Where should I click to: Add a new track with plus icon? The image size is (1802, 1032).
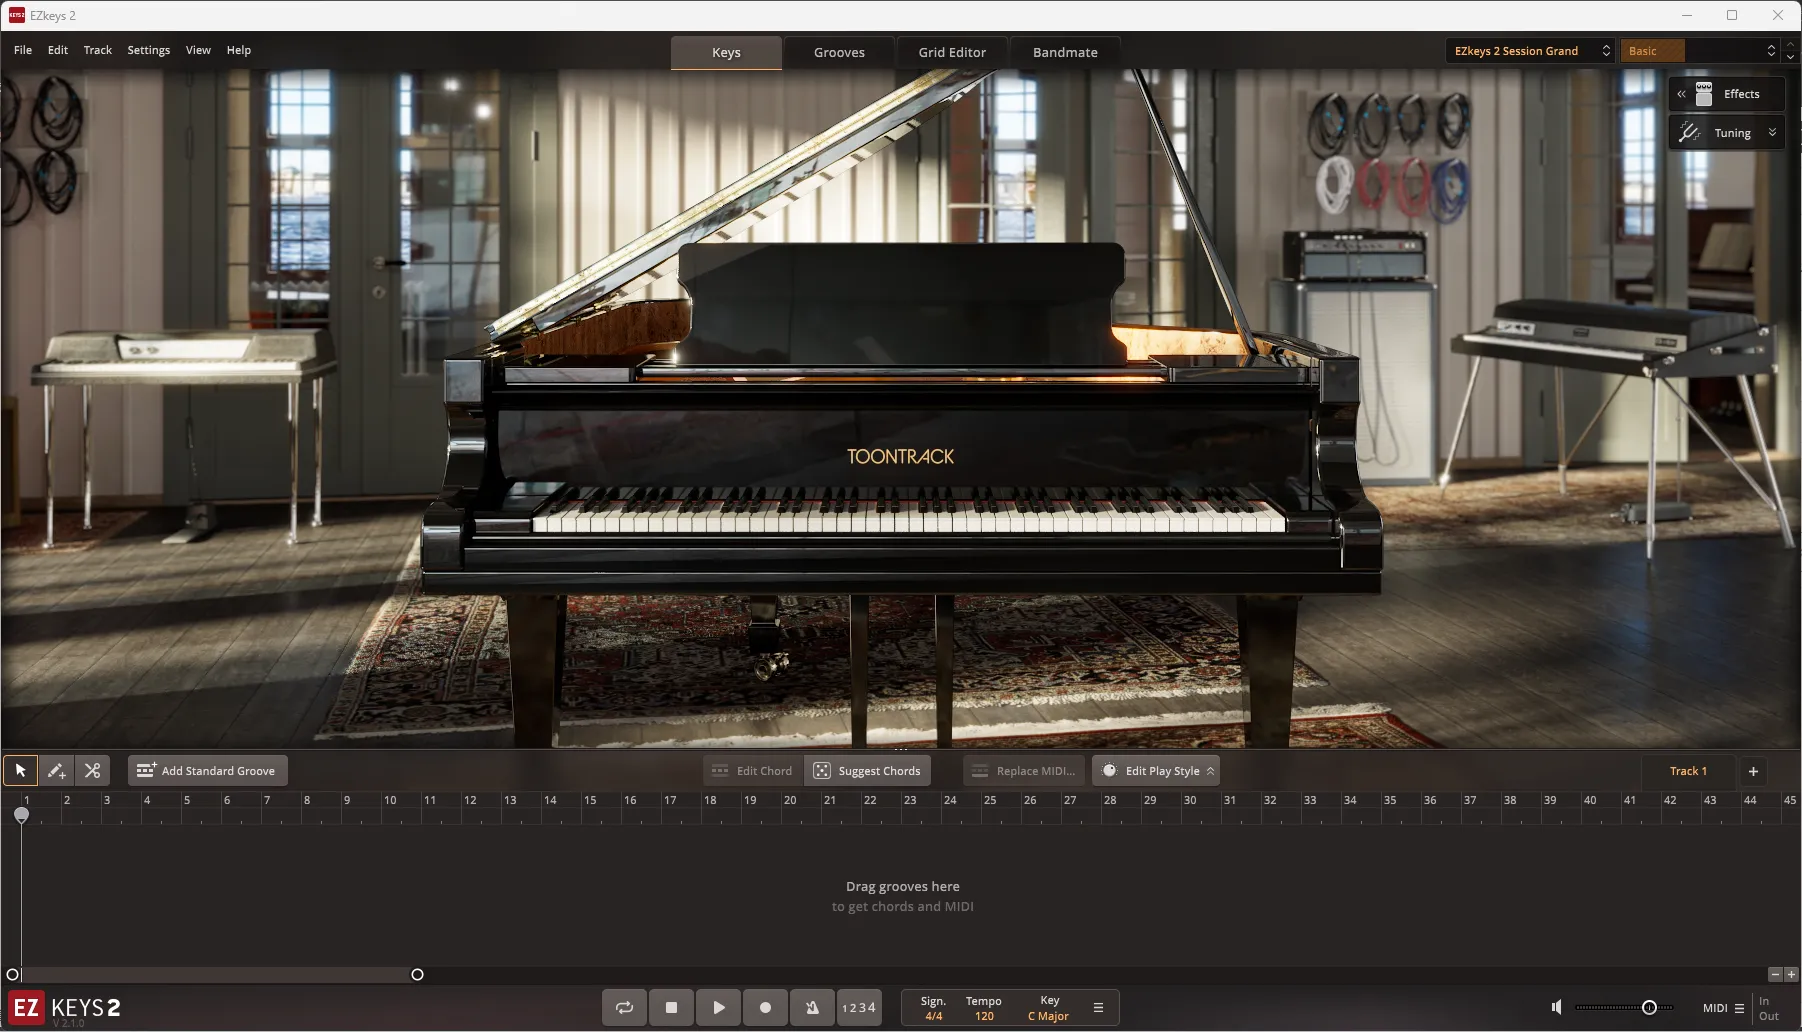1753,771
